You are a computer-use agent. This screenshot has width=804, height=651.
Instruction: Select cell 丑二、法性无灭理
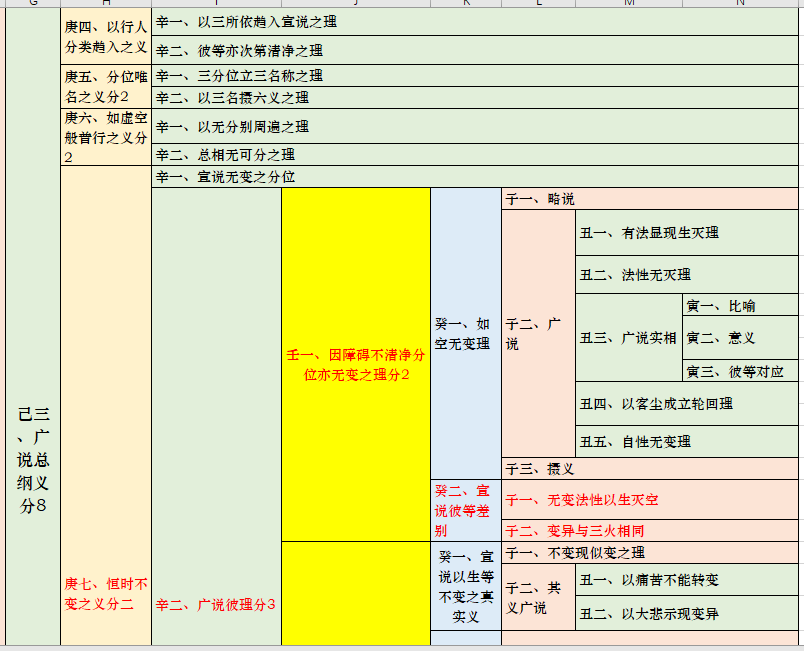[687, 275]
